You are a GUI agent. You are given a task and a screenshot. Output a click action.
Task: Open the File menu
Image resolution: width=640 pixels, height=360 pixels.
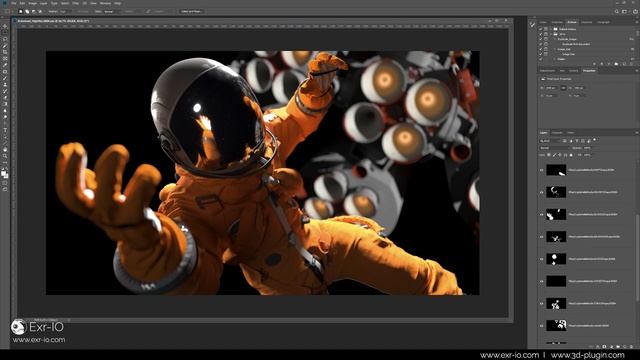click(x=14, y=3)
